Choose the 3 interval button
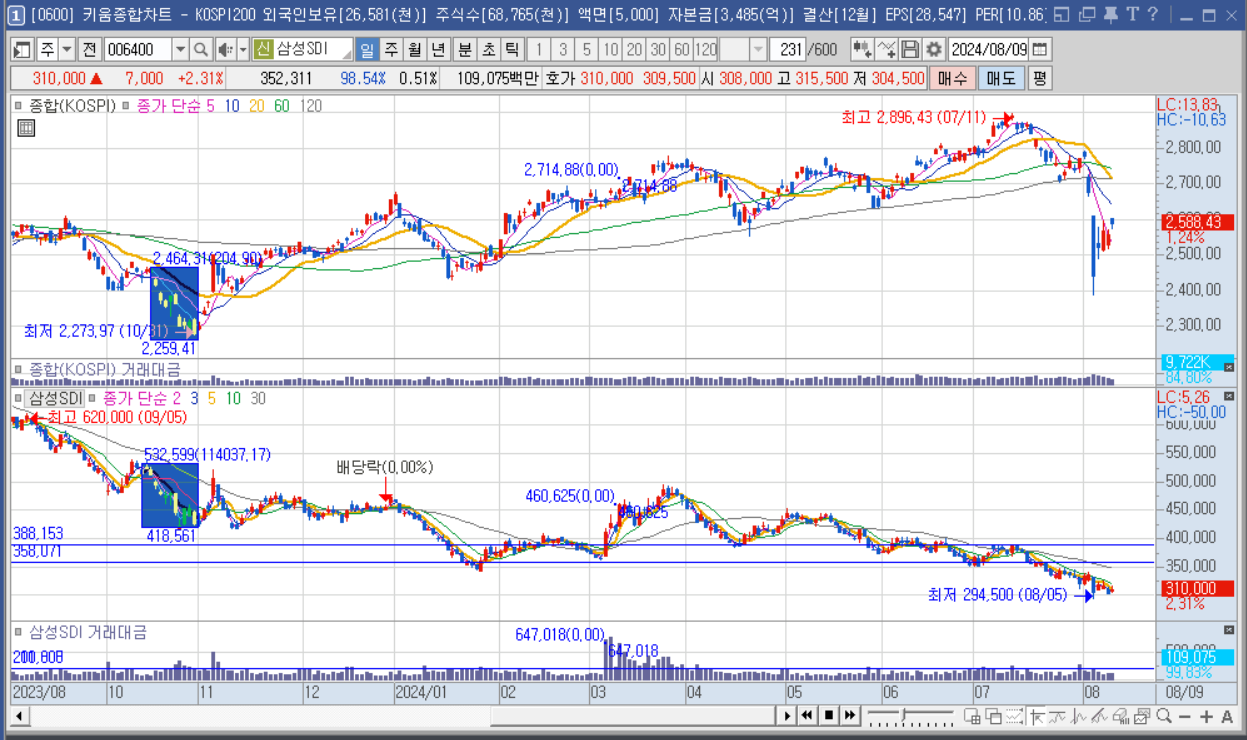 [x=562, y=50]
